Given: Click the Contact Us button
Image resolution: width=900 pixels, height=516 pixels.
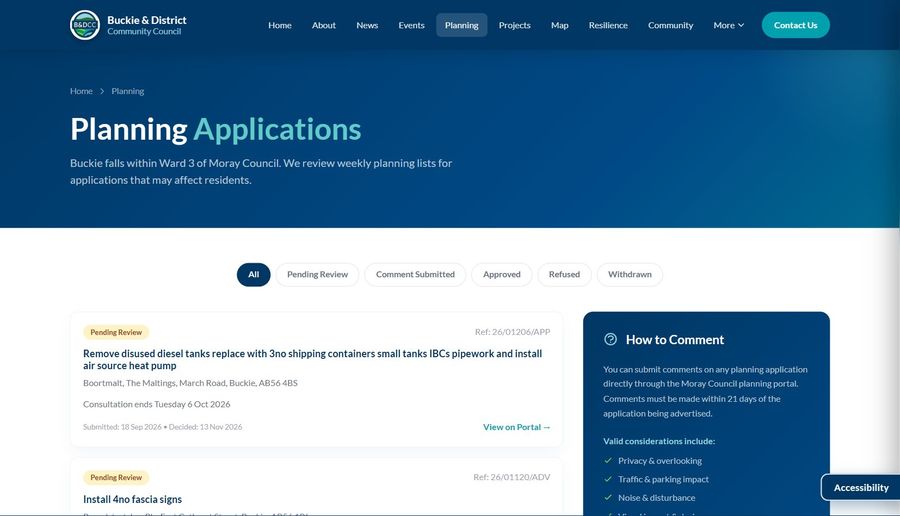Looking at the screenshot, I should click(x=796, y=25).
